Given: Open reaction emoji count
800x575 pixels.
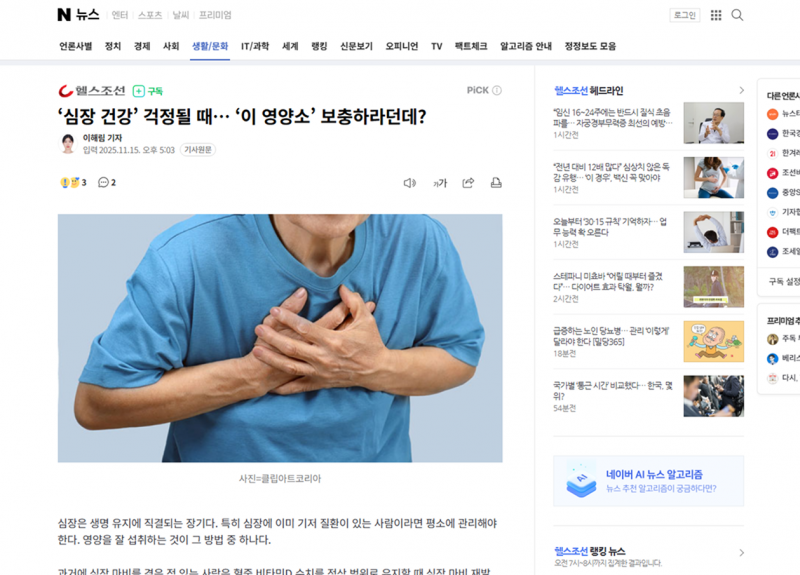Looking at the screenshot, I should 73,182.
